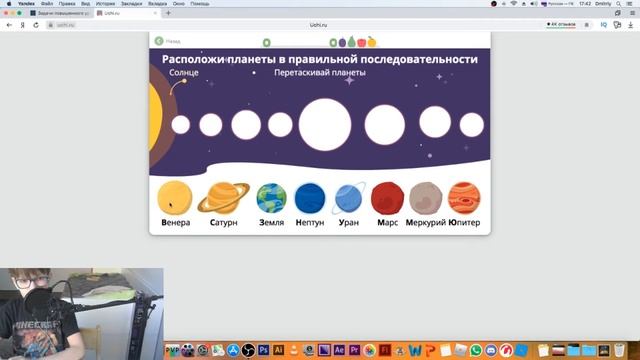This screenshot has width=640, height=360.
Task: Open a new tab with plus
Action: 168,13
